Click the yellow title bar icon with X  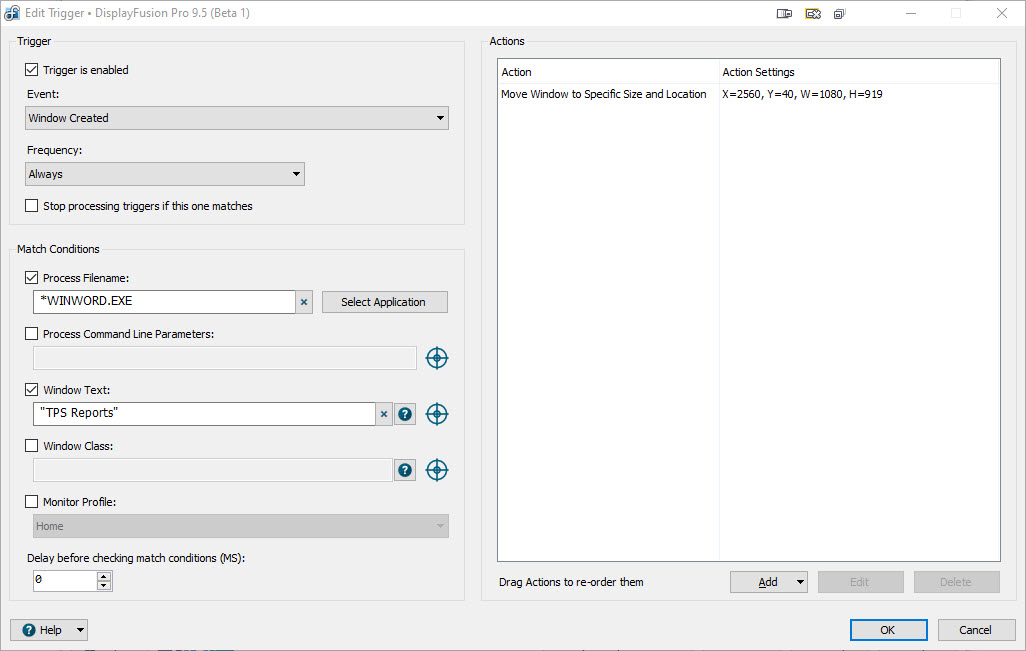[x=813, y=13]
